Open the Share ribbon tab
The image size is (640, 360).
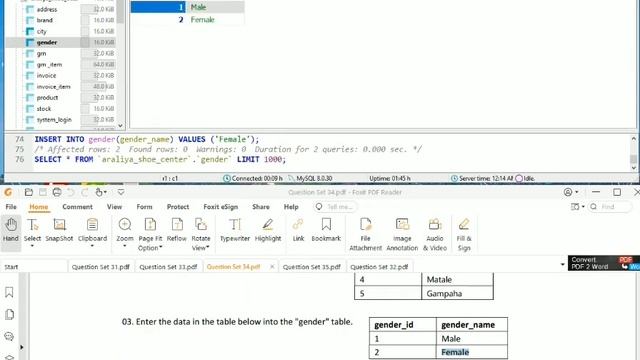[x=261, y=207]
